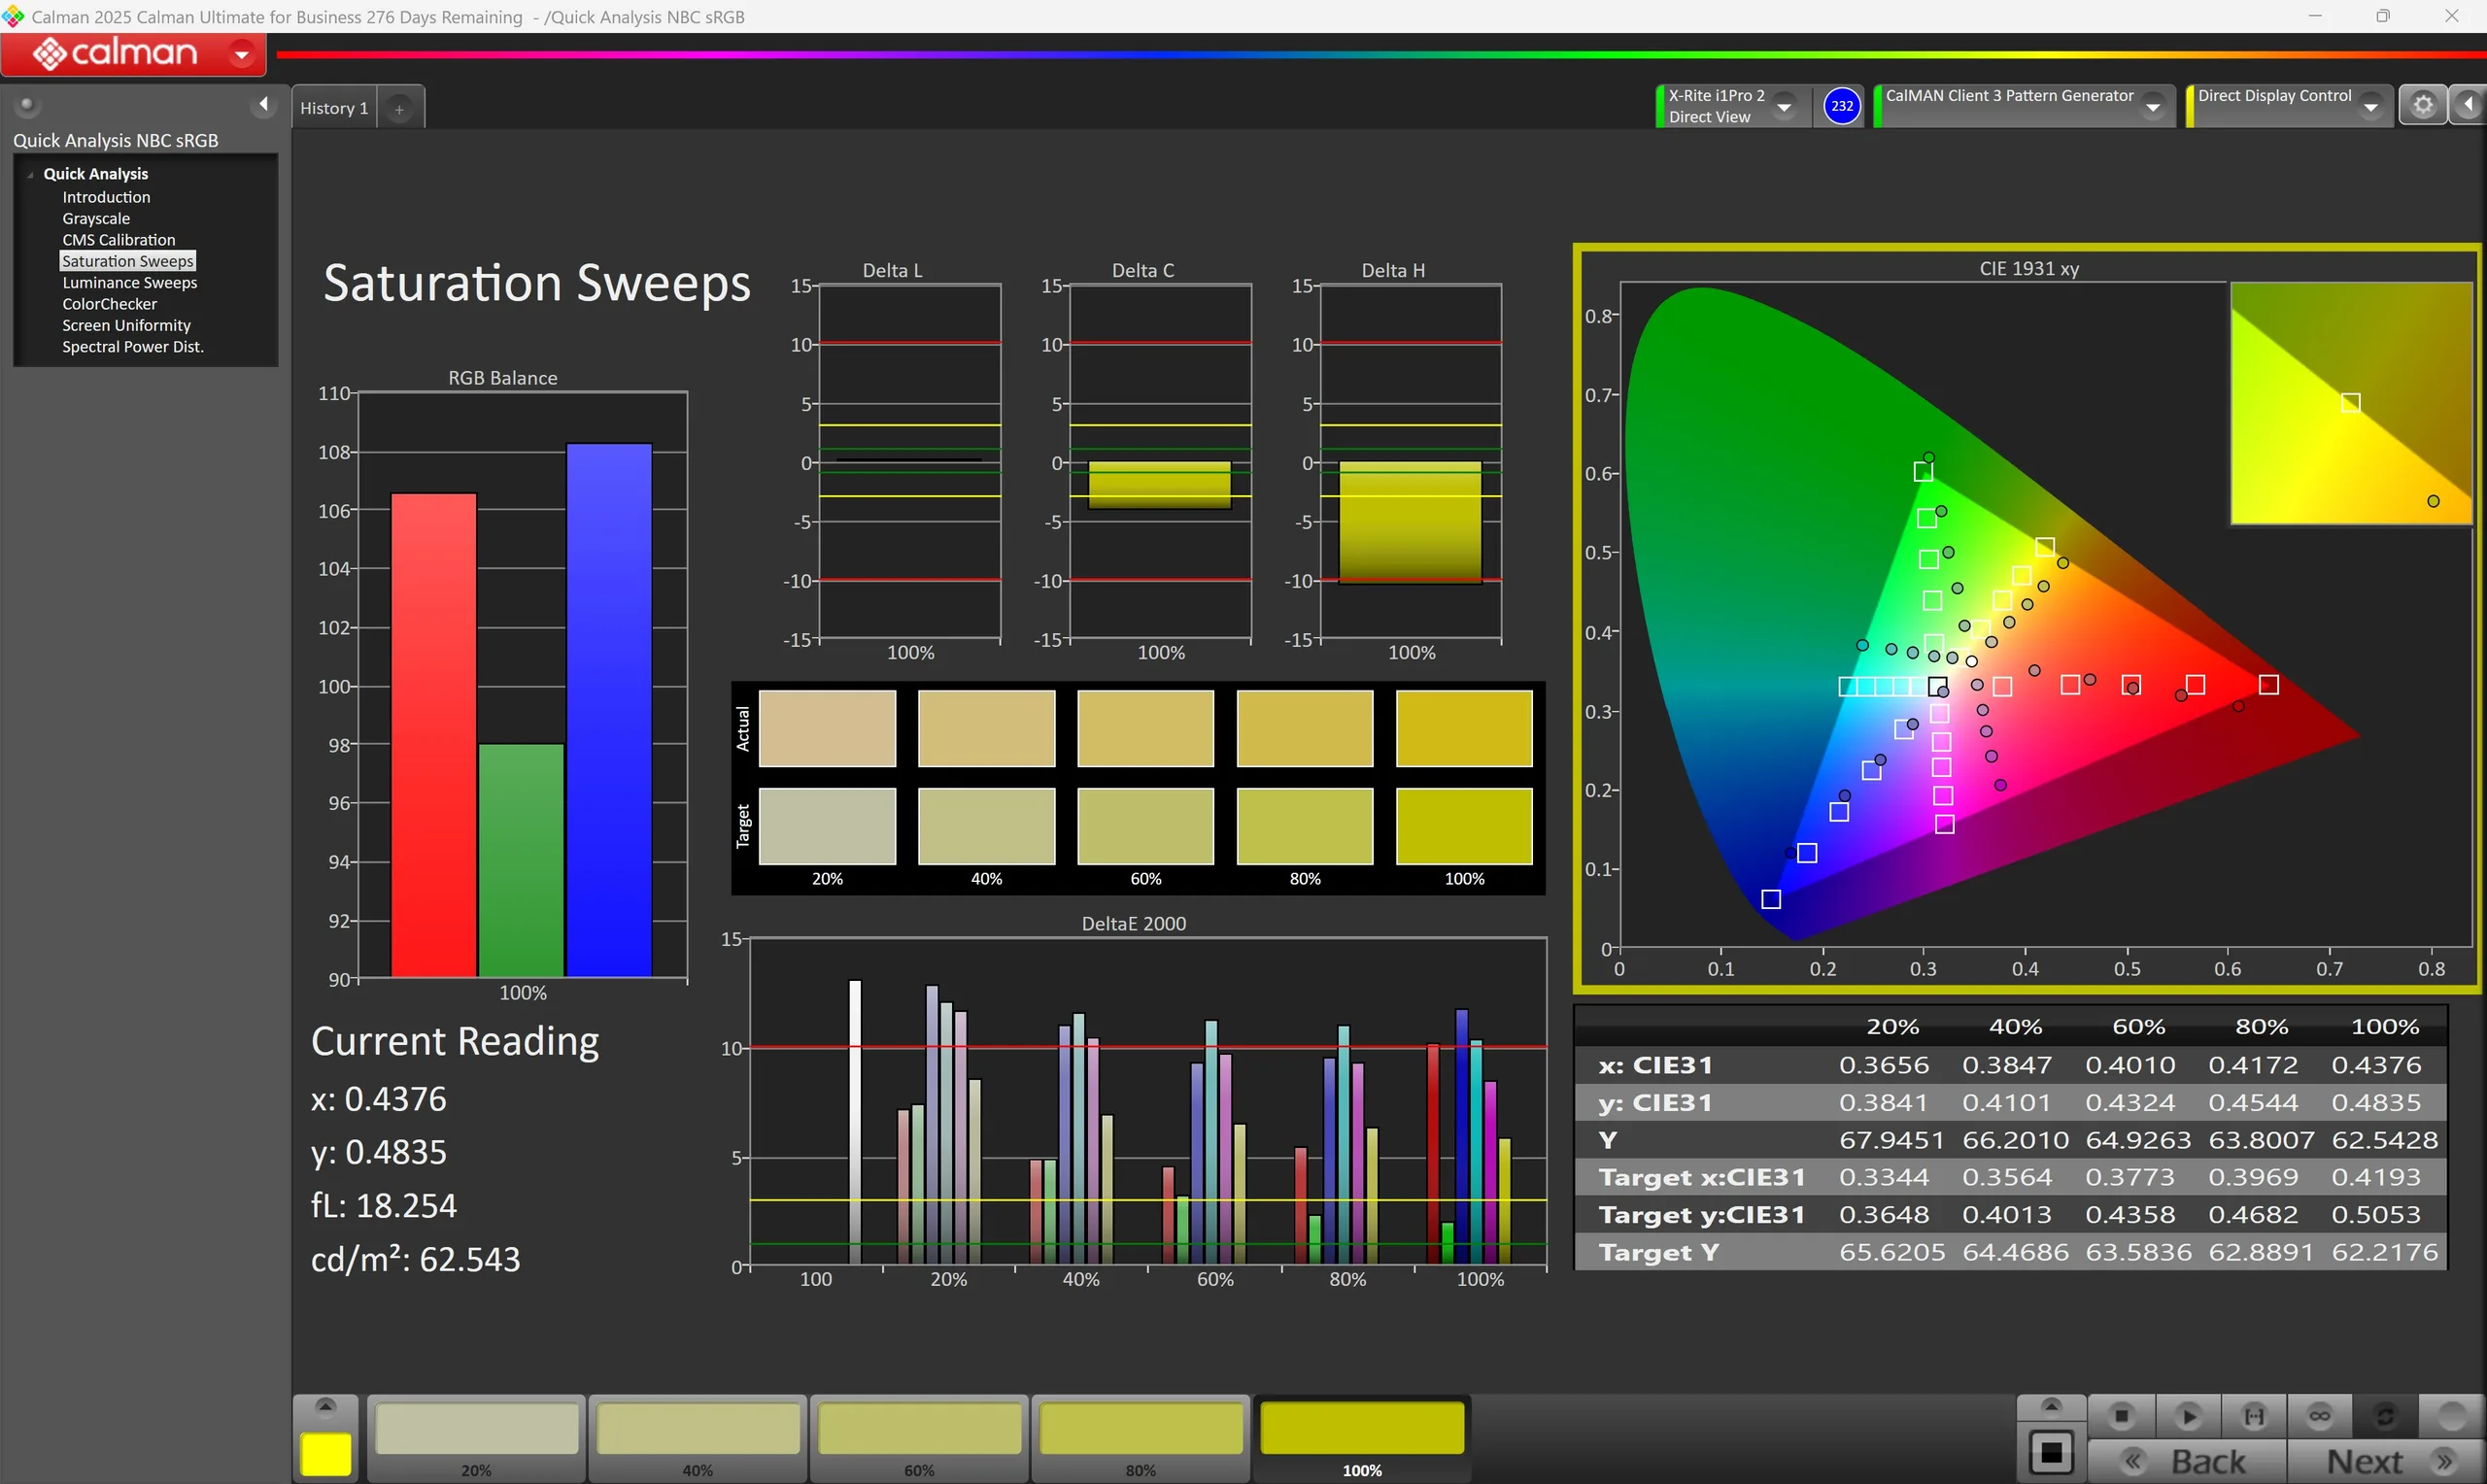Switch to the History 1 tab

(334, 108)
